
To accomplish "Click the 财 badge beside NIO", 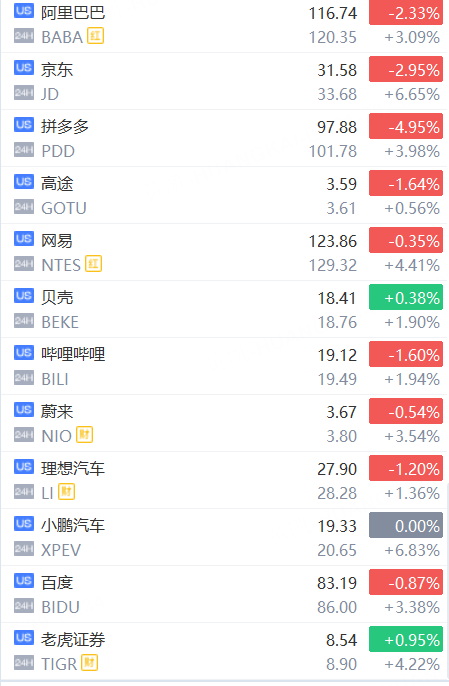I will (84, 434).
